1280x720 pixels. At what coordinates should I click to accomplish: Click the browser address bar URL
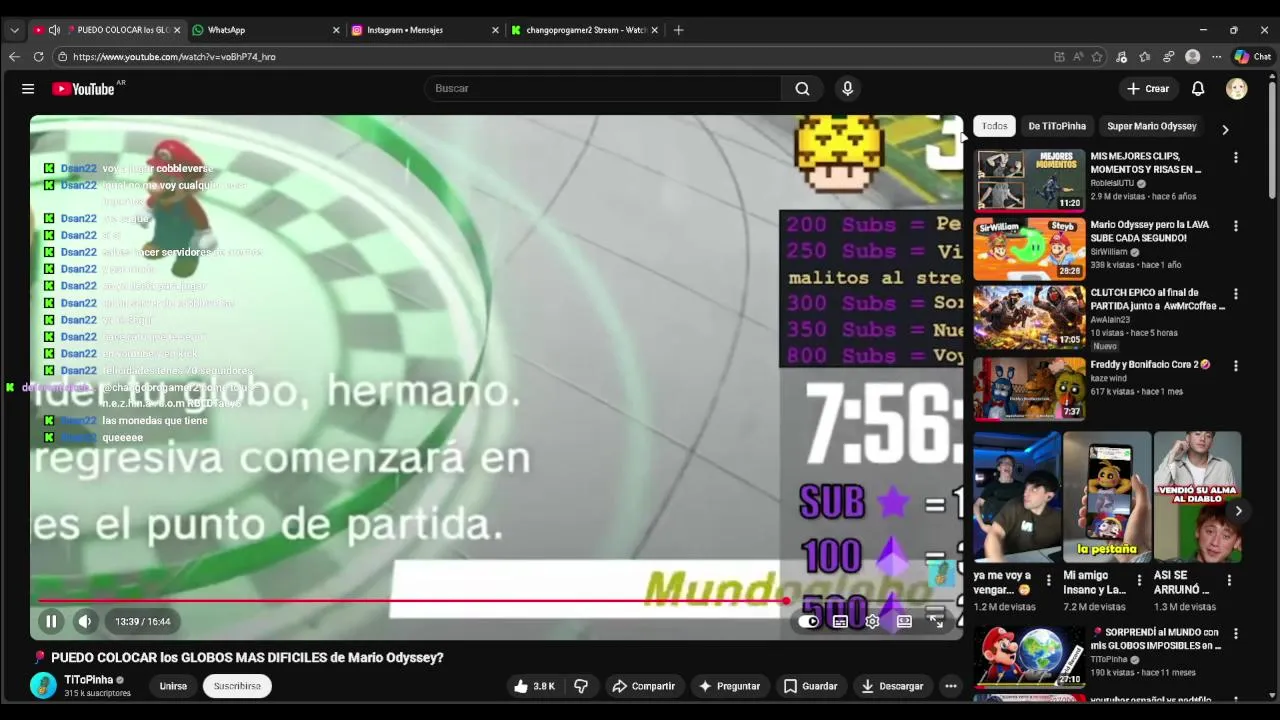[x=174, y=57]
